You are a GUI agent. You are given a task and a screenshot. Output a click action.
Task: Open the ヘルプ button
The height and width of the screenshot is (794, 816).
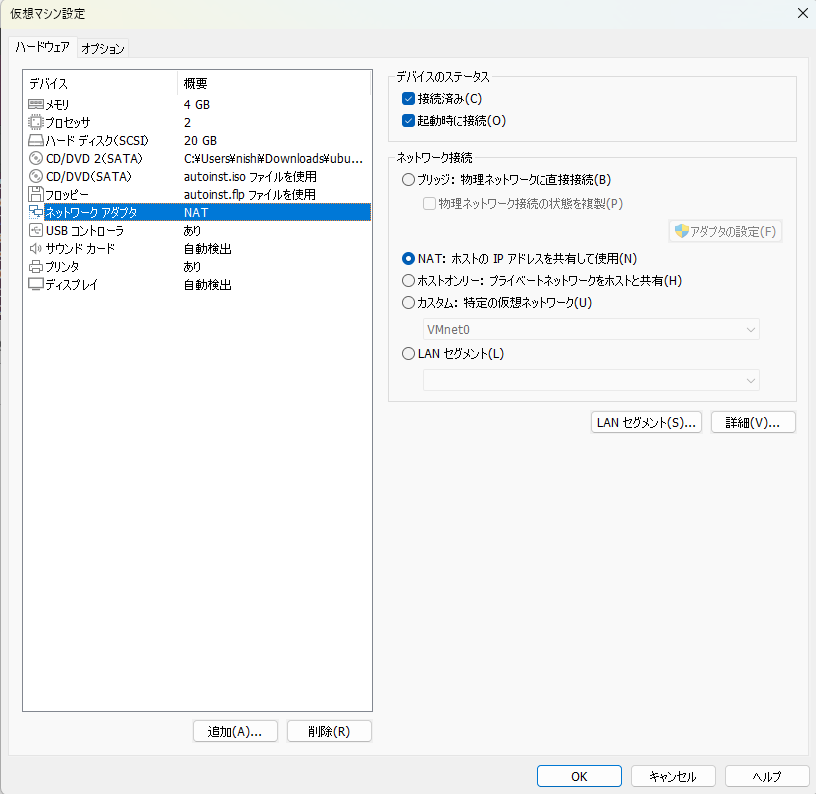coord(767,776)
